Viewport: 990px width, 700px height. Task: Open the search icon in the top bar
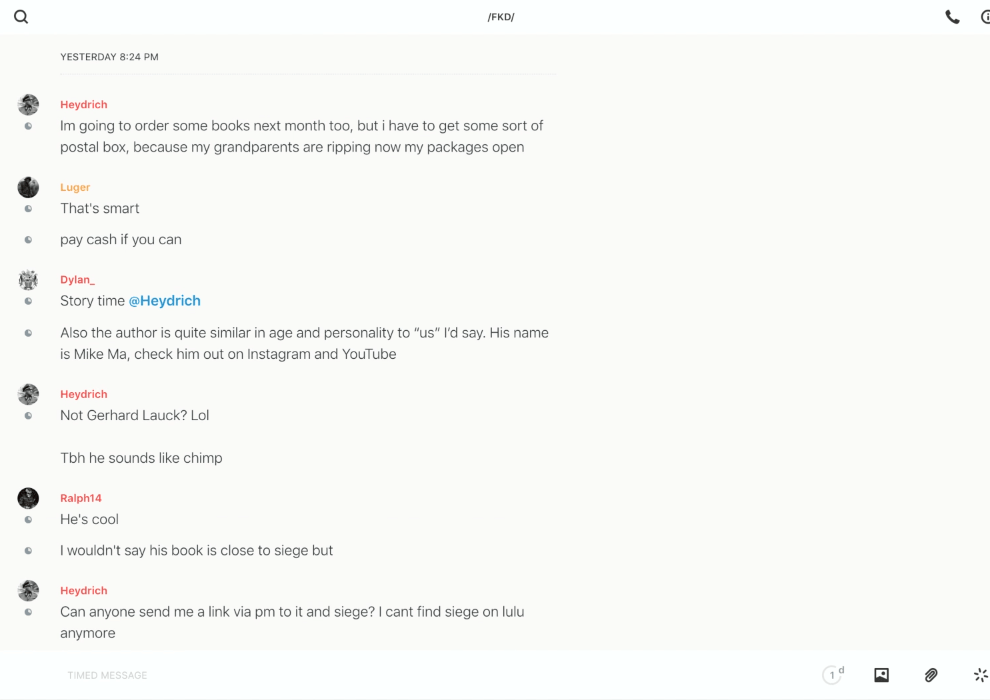click(x=21, y=17)
